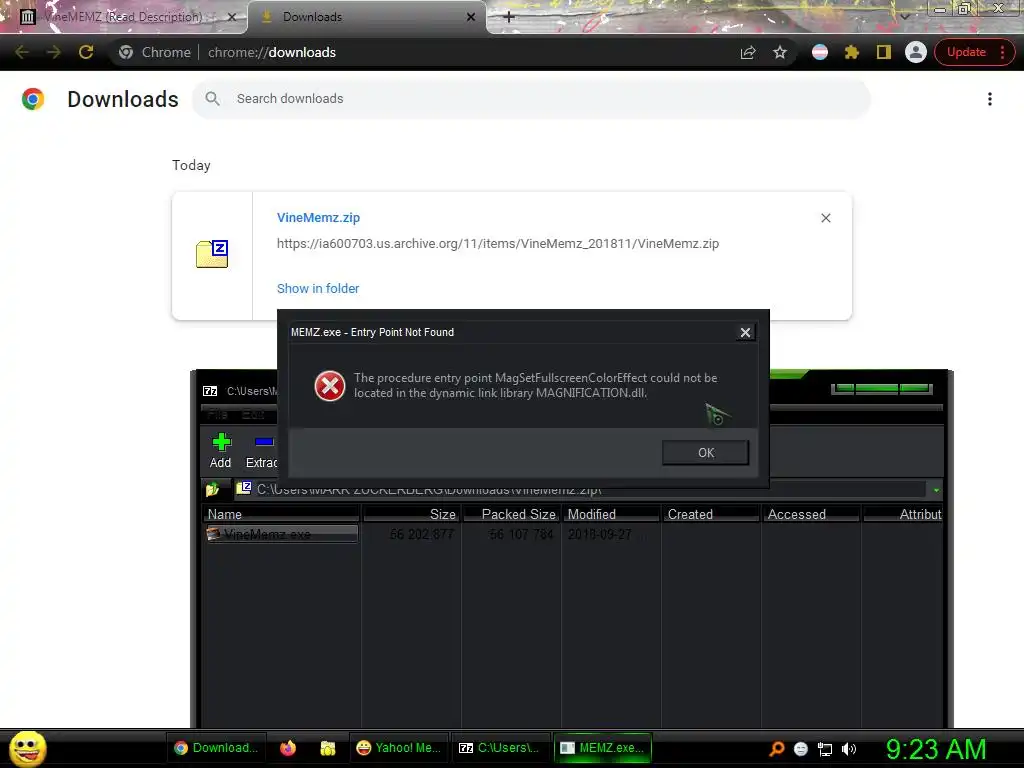This screenshot has width=1024, height=768.
Task: Click the VineMemz.zip file icon thumbnail
Action: point(212,254)
